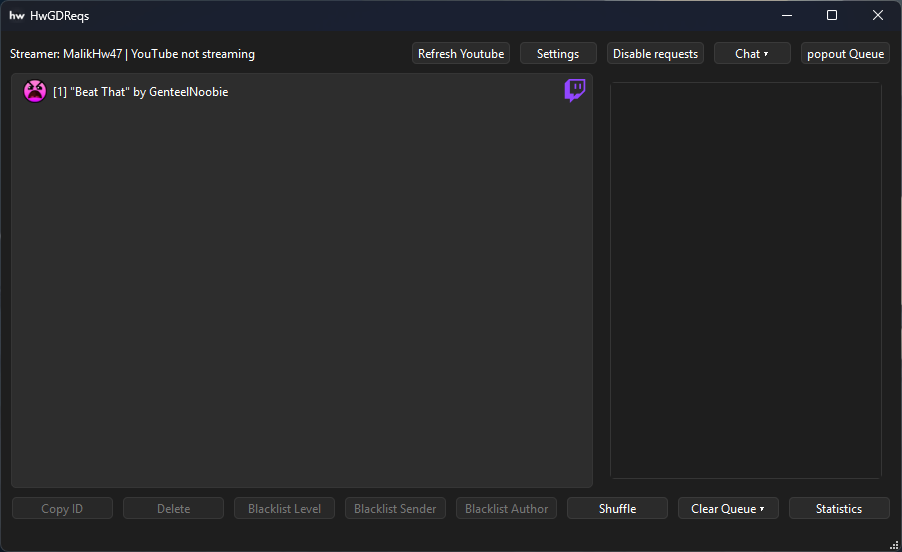Click the hw app logo in title bar
This screenshot has height=552, width=902.
(x=17, y=16)
